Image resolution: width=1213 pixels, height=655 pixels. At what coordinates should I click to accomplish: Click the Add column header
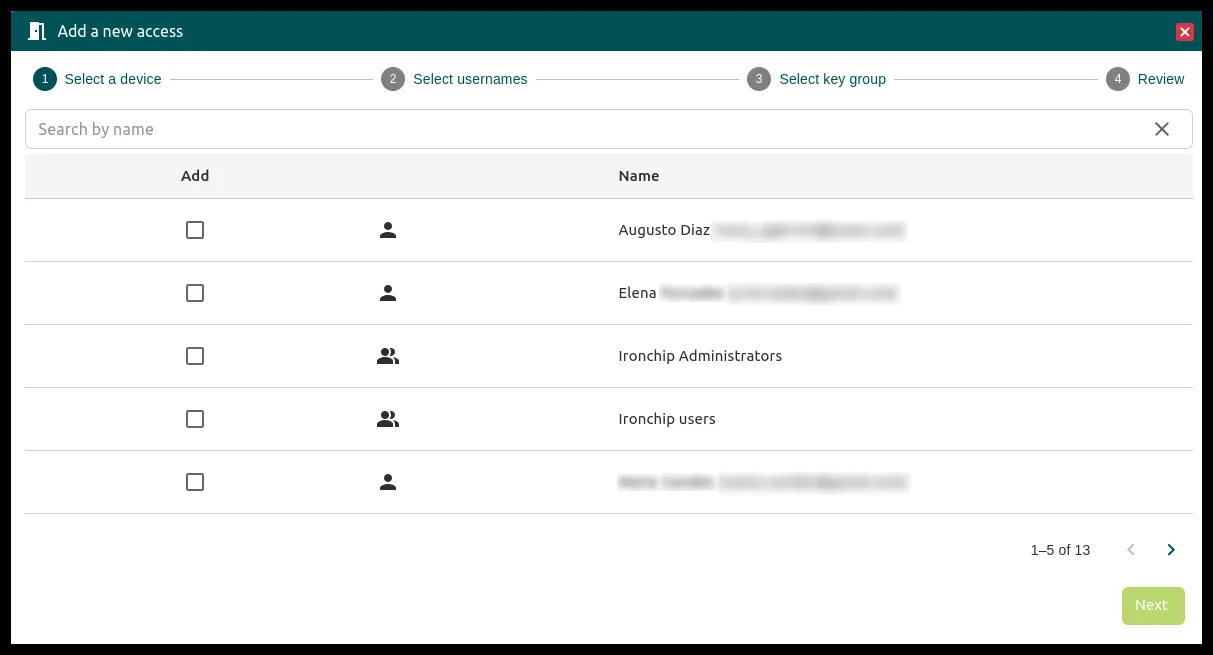point(195,176)
